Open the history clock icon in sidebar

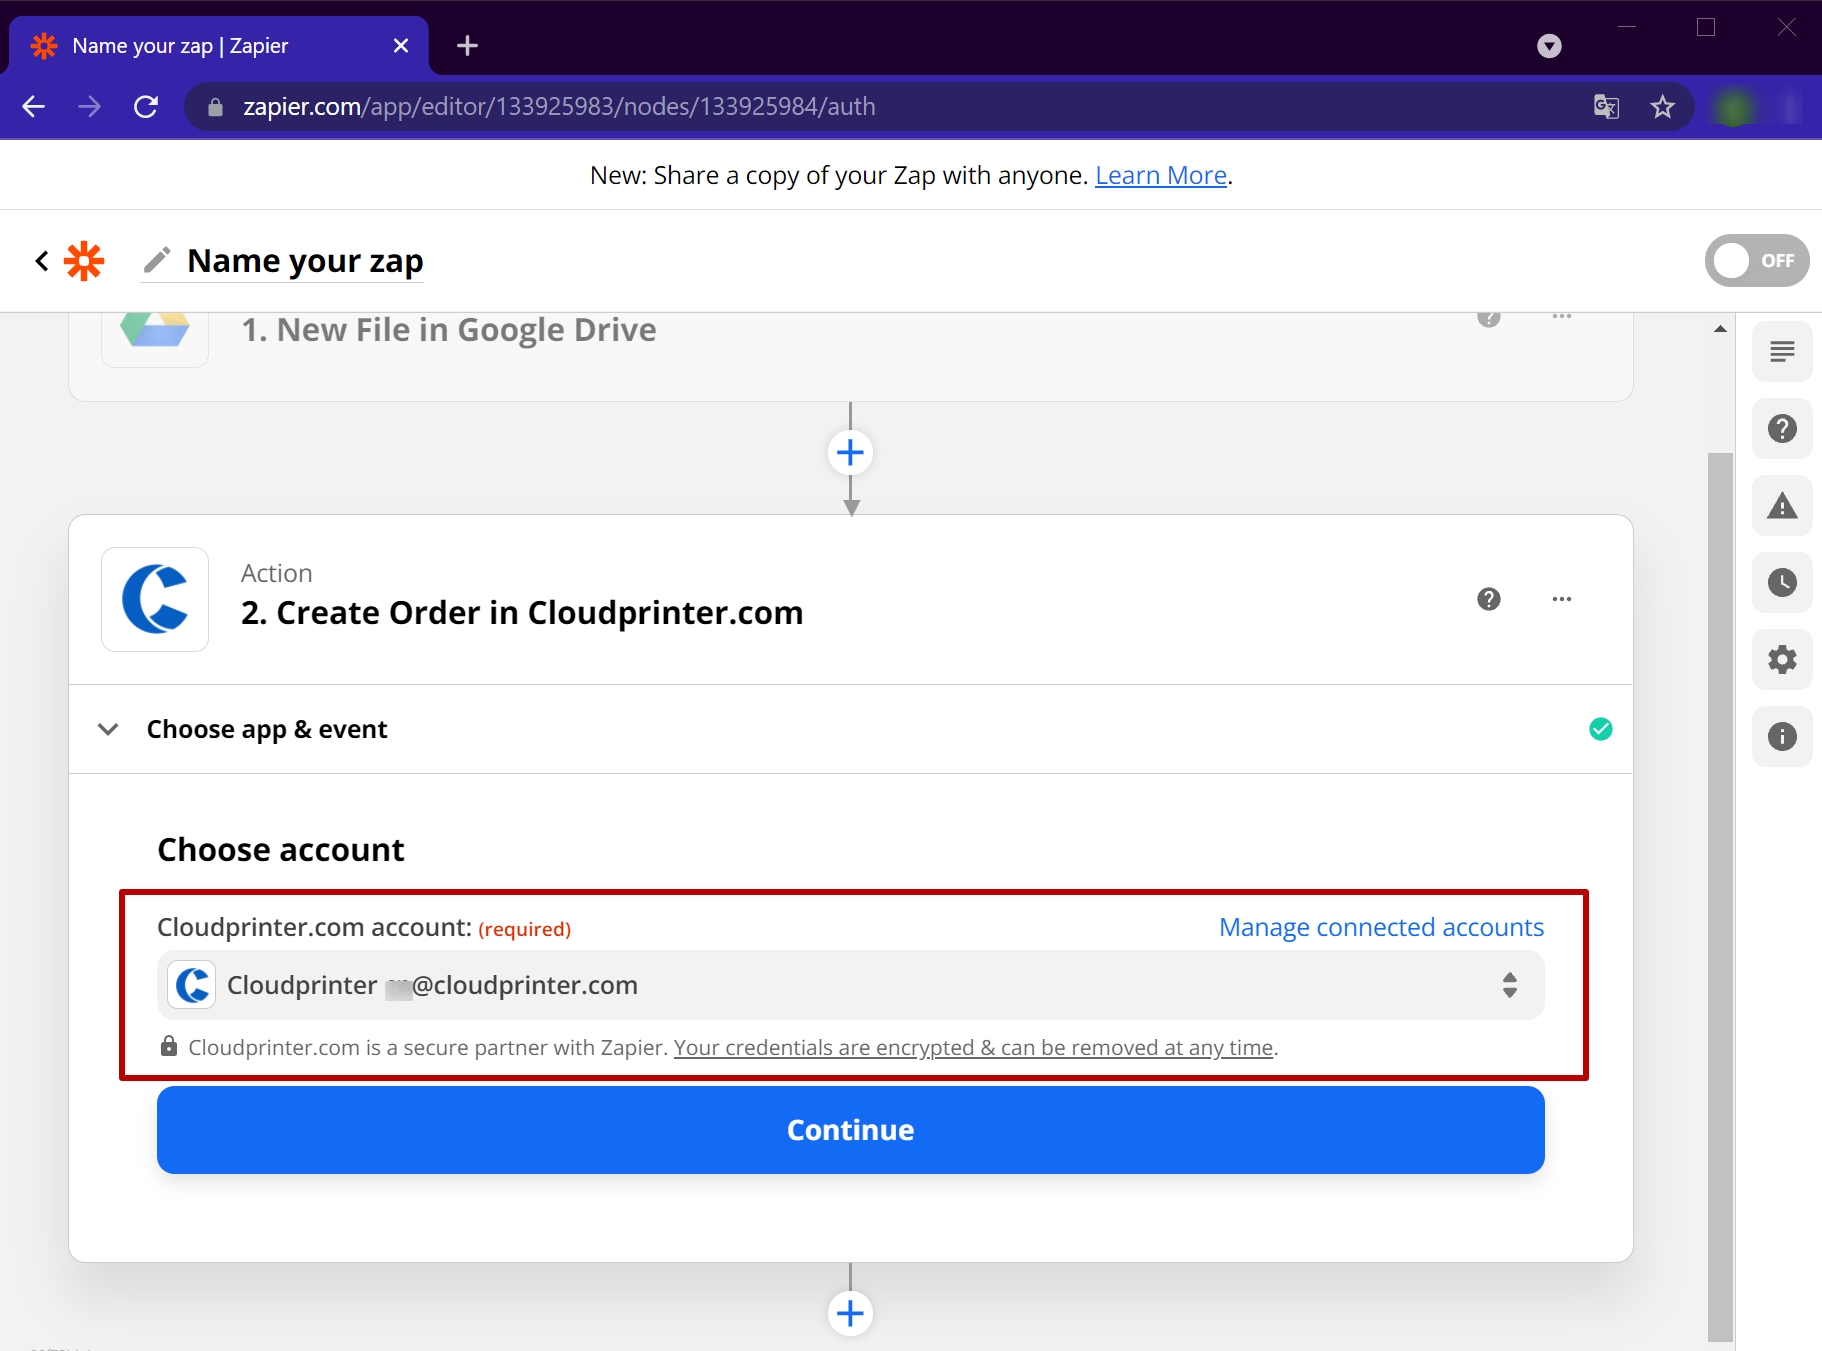(x=1782, y=583)
